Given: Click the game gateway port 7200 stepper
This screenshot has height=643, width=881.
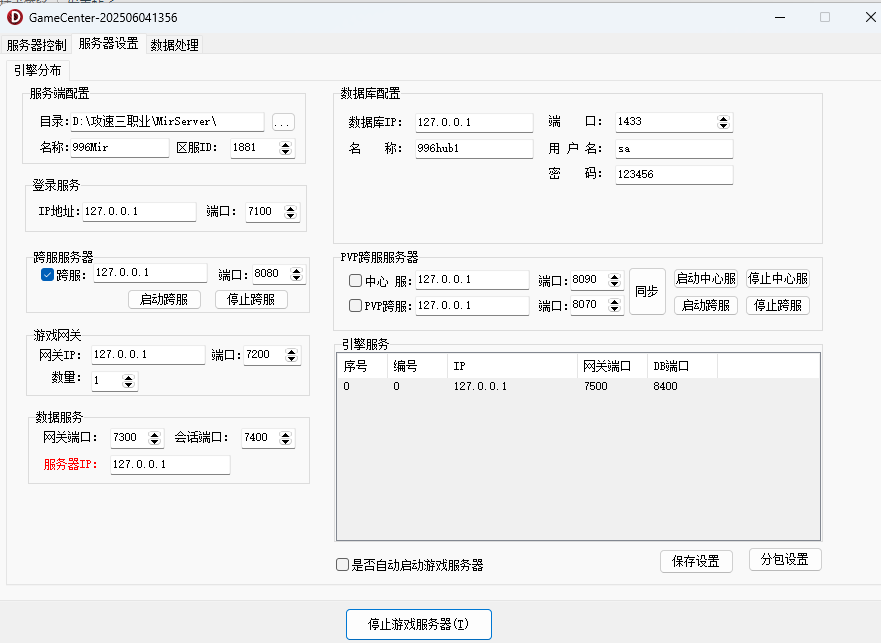Looking at the screenshot, I should click(291, 355).
